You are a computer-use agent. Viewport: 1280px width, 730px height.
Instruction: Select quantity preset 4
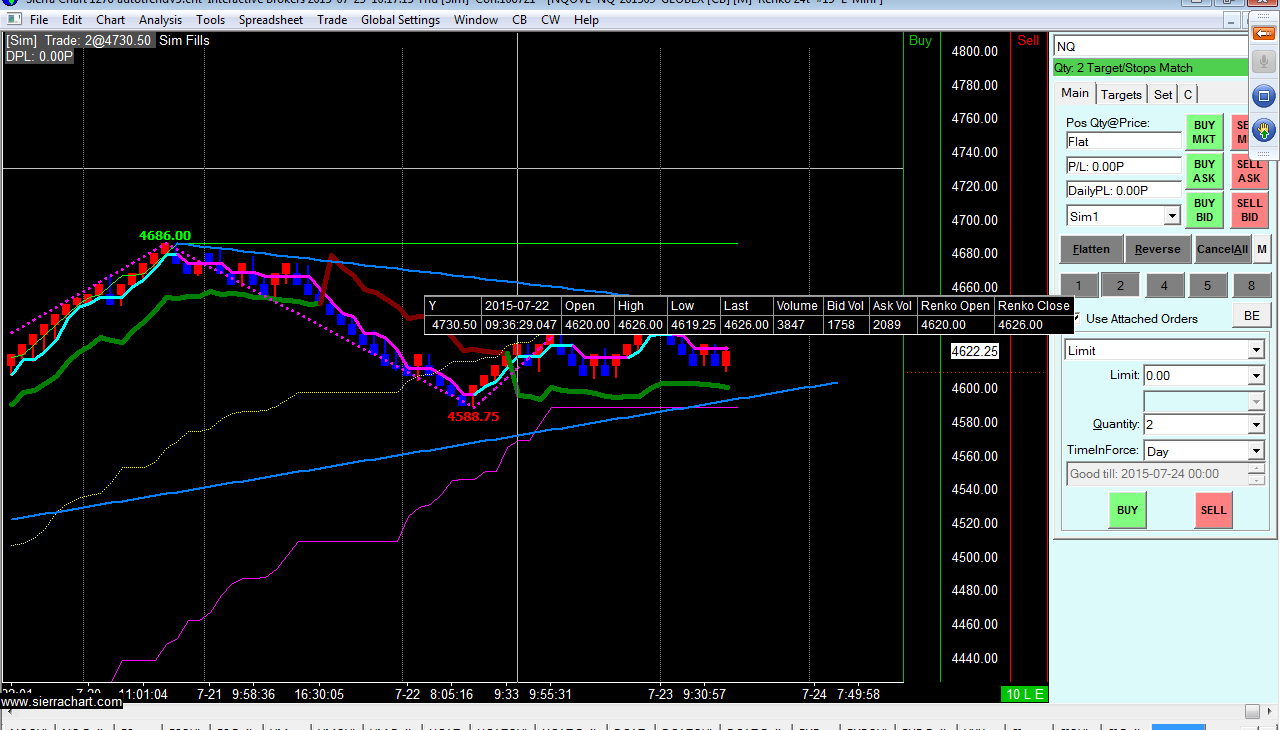pos(1164,286)
